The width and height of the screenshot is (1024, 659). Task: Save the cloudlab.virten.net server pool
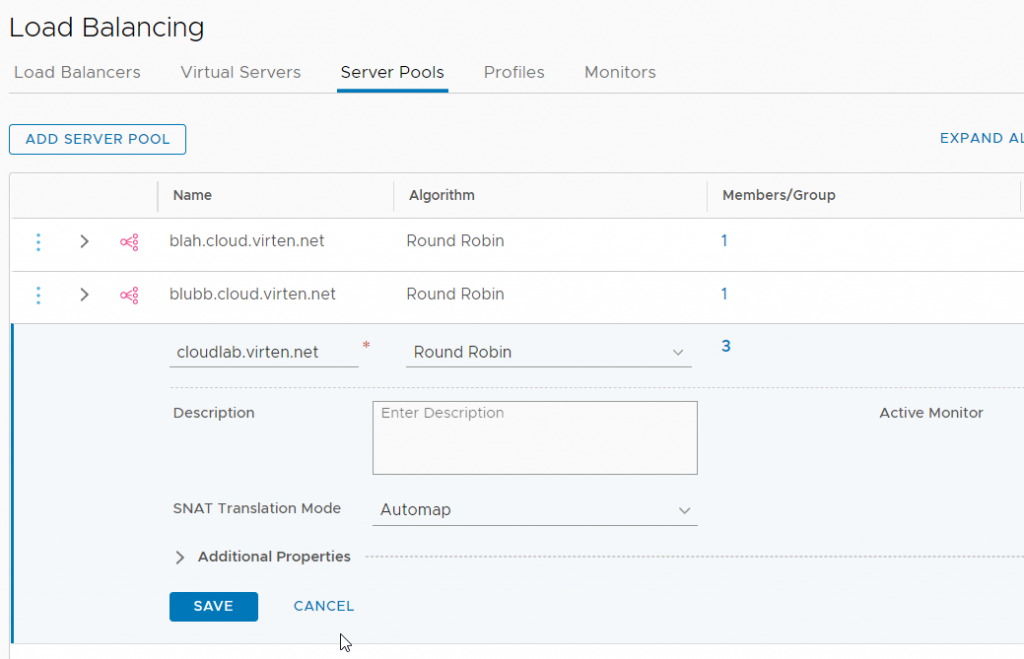213,606
